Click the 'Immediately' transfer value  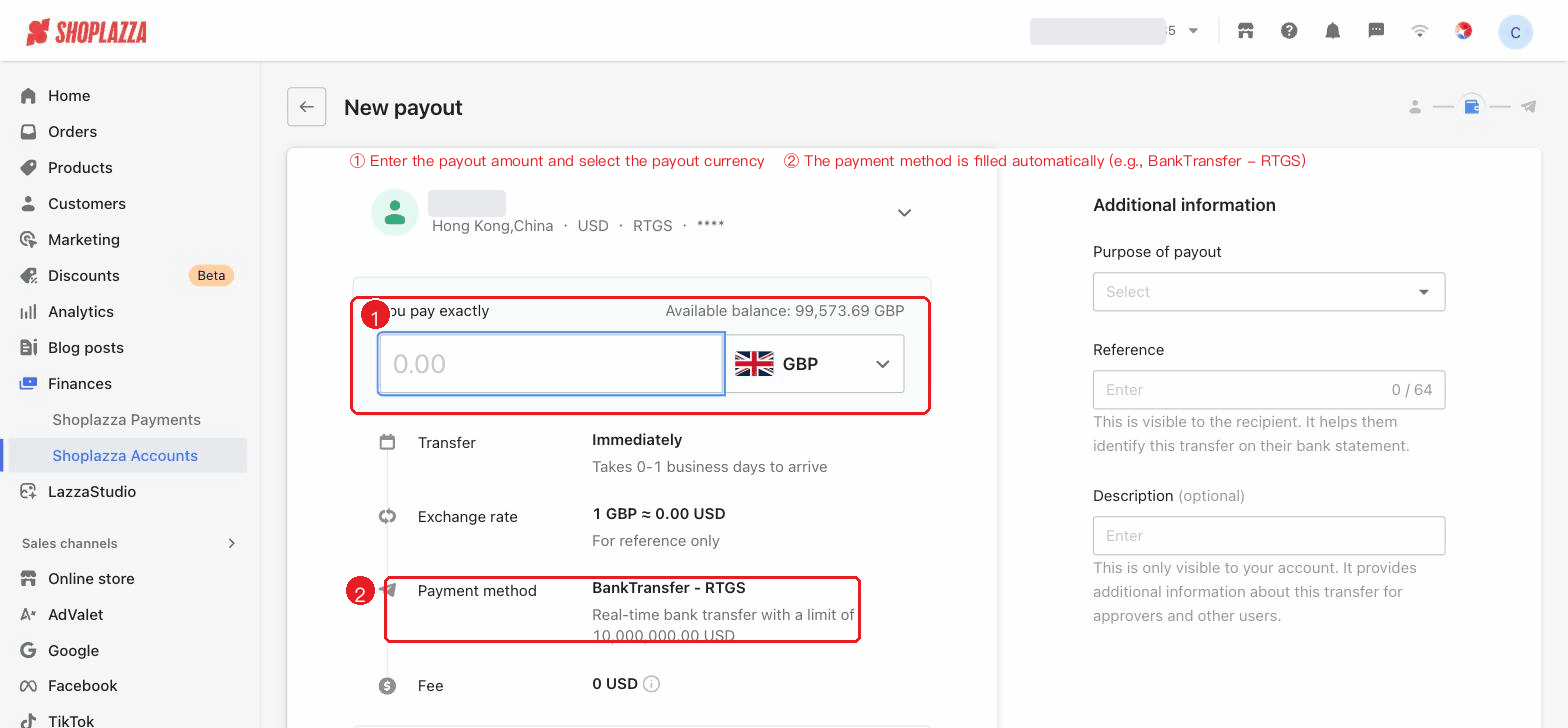coord(637,440)
